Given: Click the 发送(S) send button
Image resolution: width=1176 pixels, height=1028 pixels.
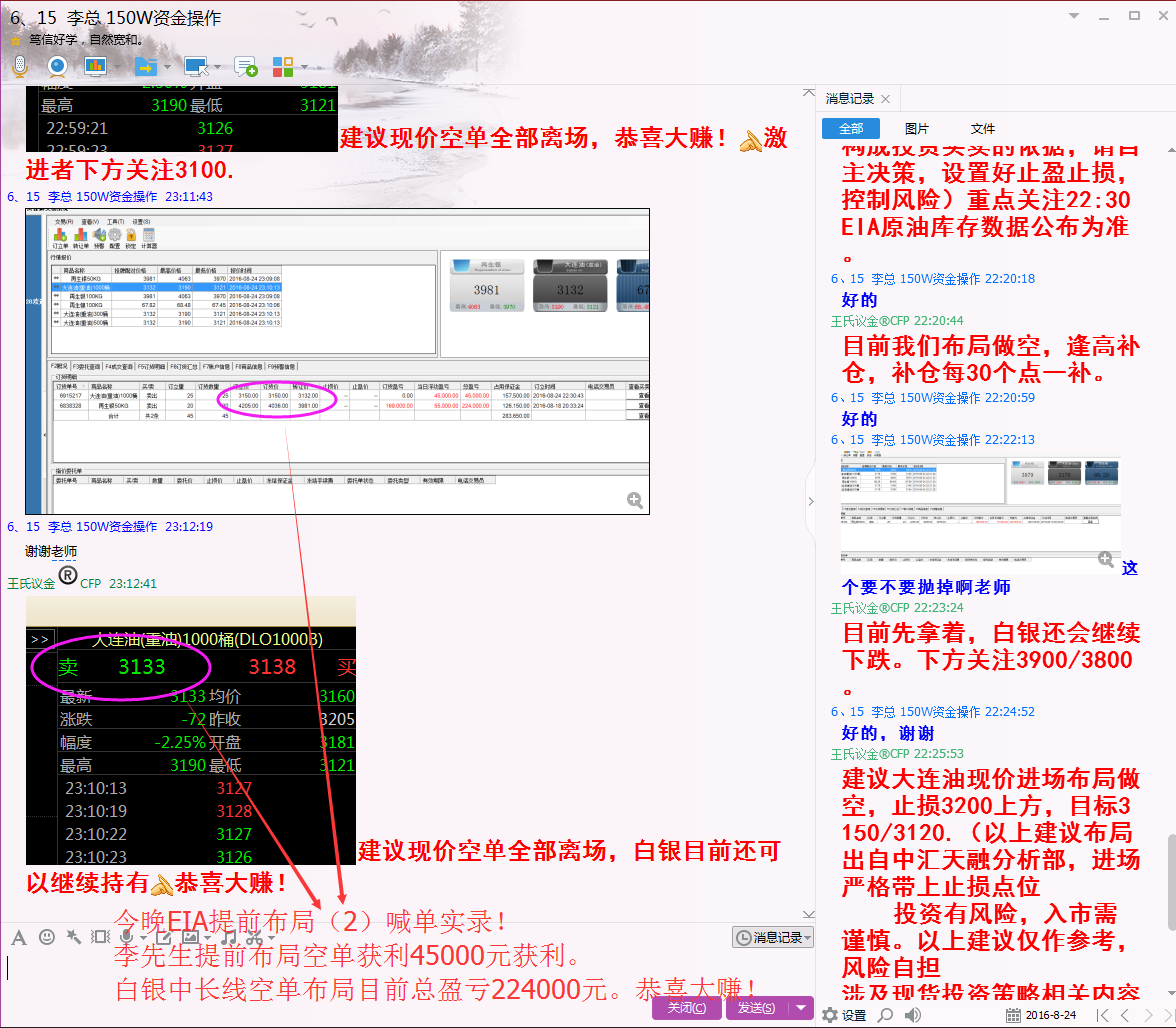Looking at the screenshot, I should click(756, 1008).
